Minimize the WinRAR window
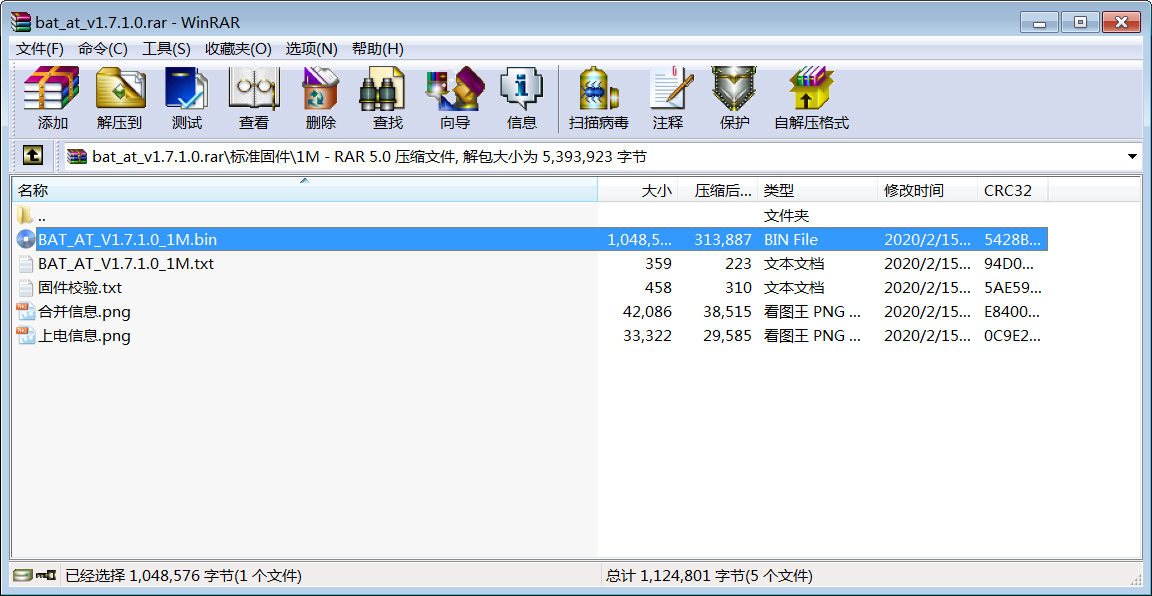 tap(1041, 22)
